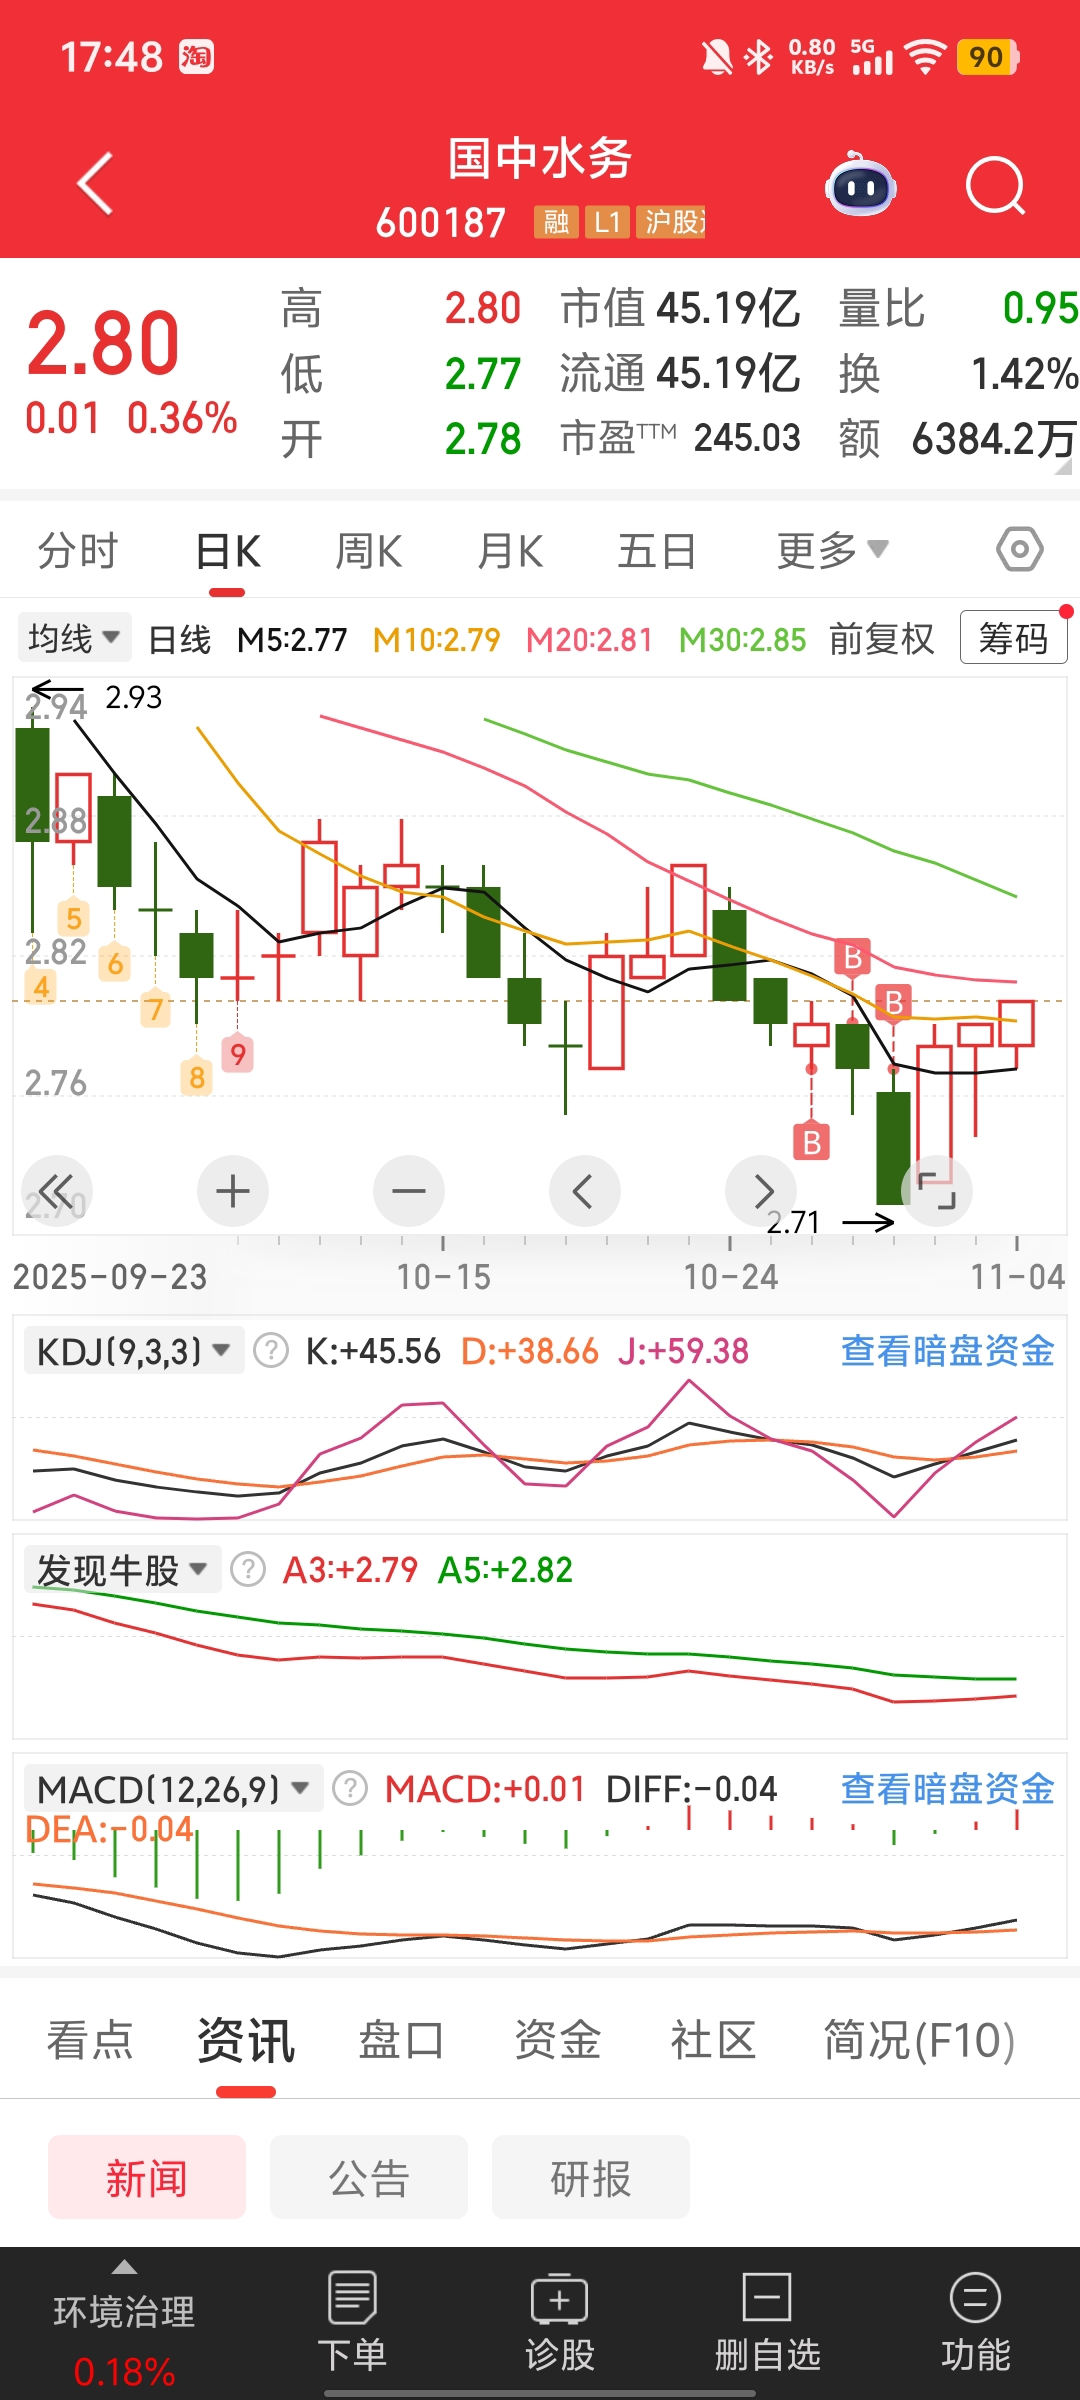The image size is (1080, 2400).
Task: Jump to earliest with double-left arrow icon
Action: click(57, 1191)
